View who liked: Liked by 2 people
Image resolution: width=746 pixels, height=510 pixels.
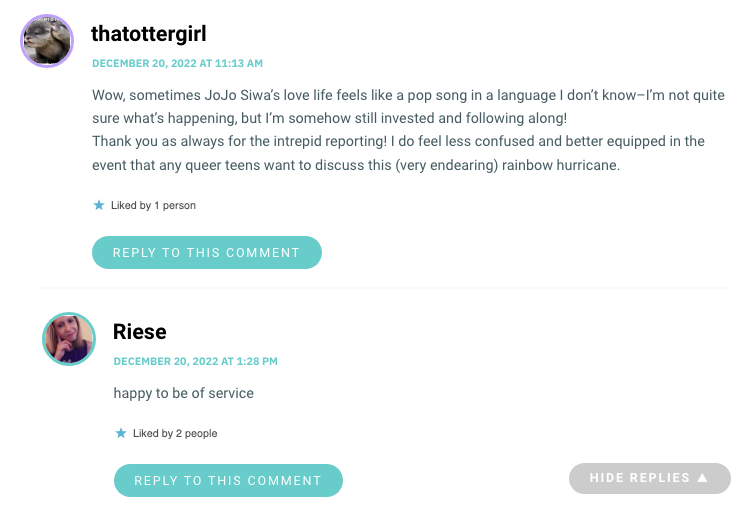(x=175, y=433)
